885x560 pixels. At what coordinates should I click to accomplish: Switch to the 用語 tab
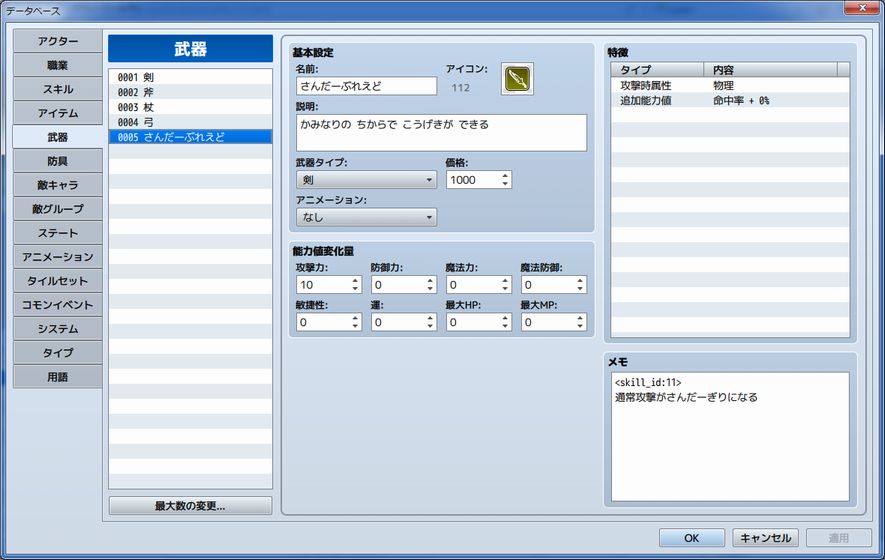58,377
